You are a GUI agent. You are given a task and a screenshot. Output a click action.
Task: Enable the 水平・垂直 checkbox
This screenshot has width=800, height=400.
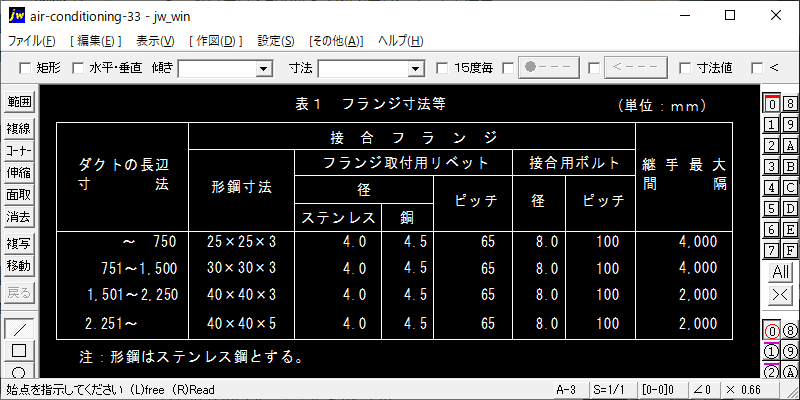pyautogui.click(x=78, y=68)
